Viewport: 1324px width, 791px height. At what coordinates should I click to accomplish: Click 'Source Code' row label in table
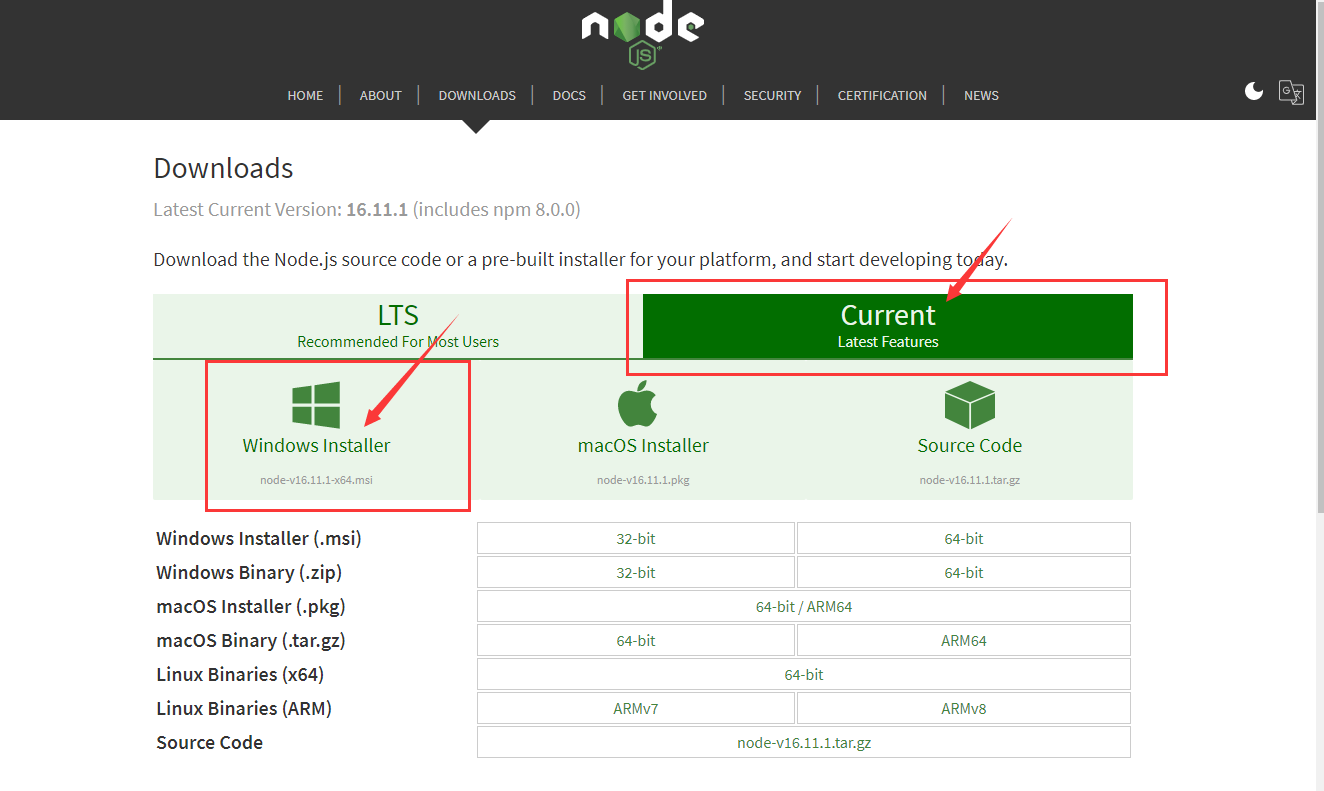click(x=209, y=742)
